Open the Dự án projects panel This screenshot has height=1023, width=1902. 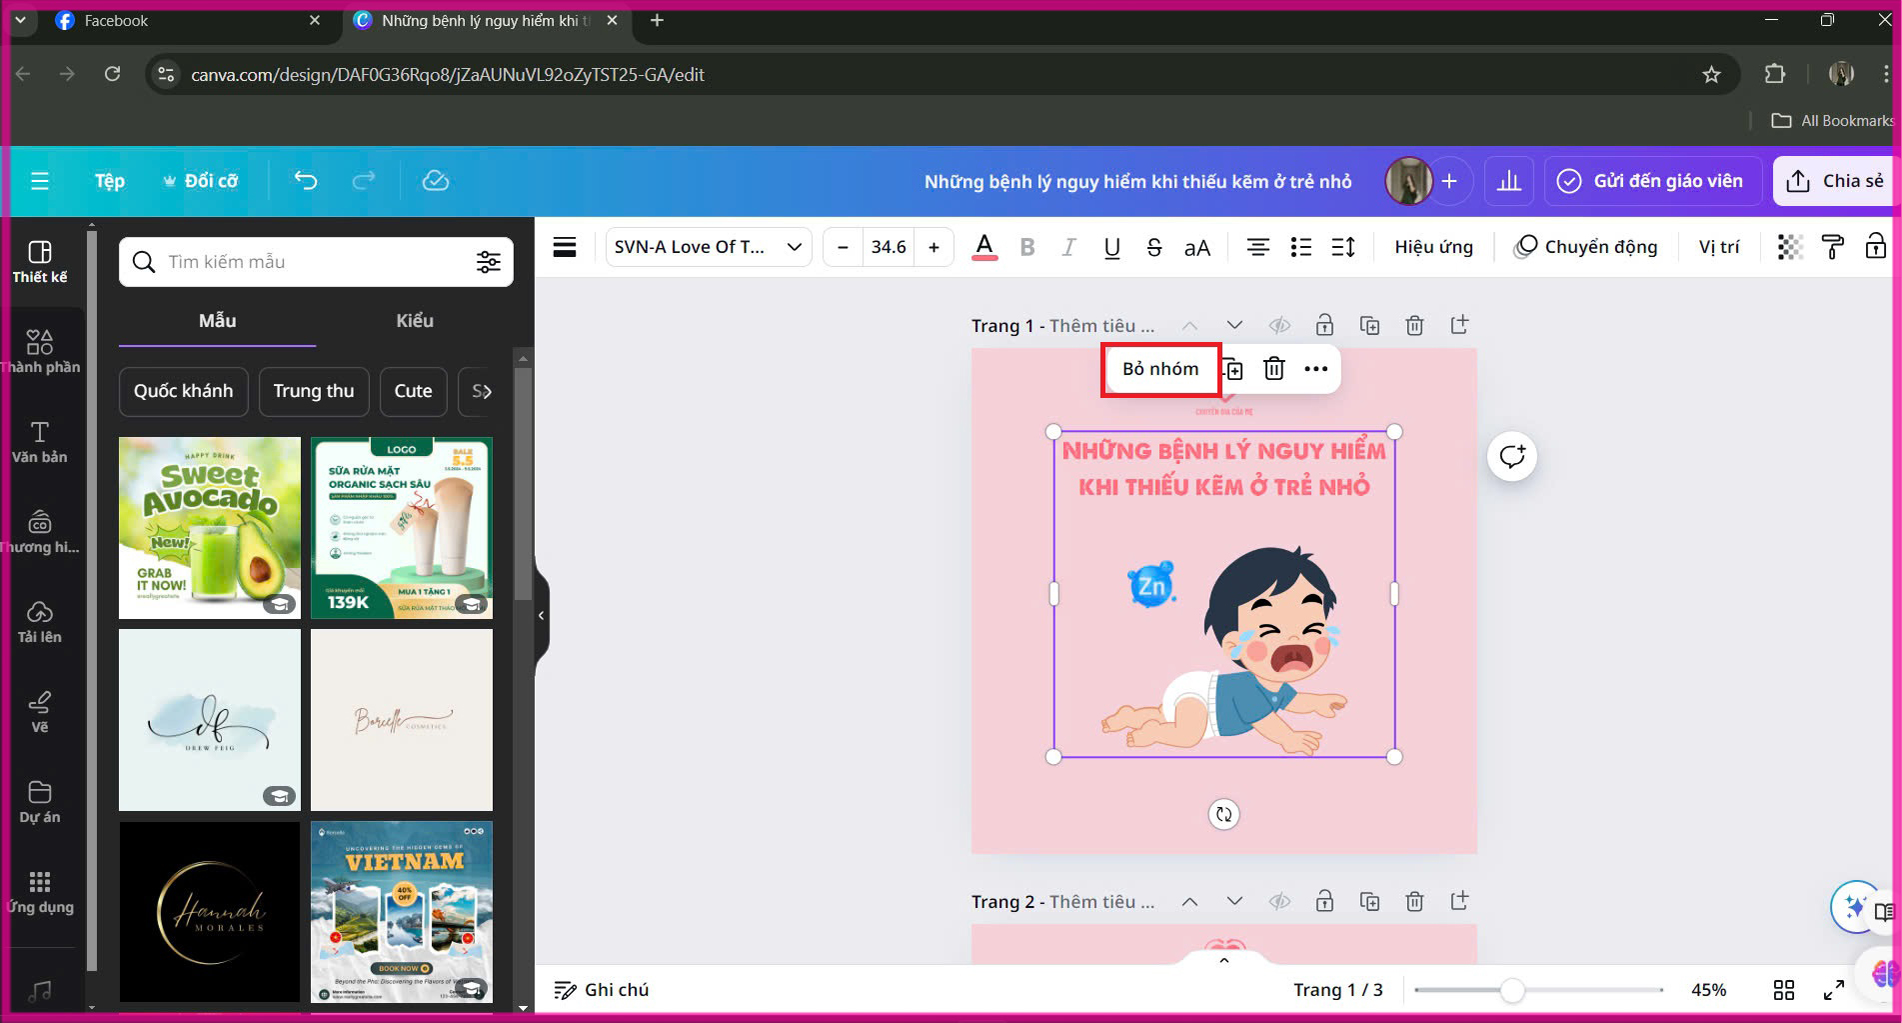(40, 801)
